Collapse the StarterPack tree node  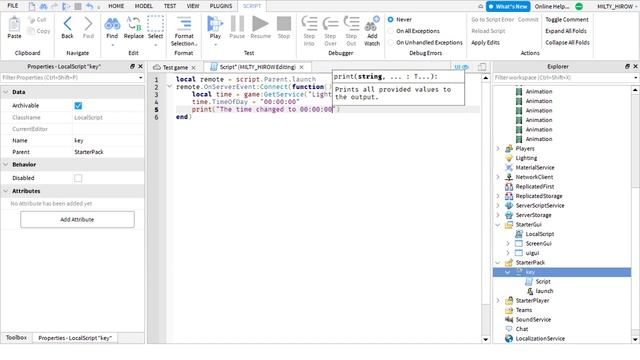coord(498,262)
